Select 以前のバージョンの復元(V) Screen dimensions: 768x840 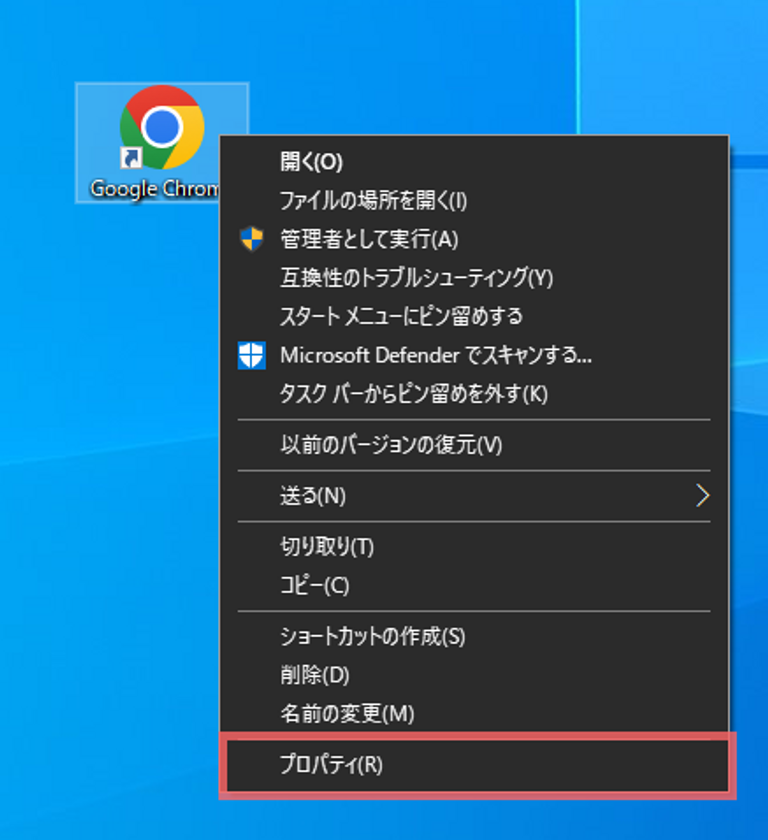coord(474,445)
